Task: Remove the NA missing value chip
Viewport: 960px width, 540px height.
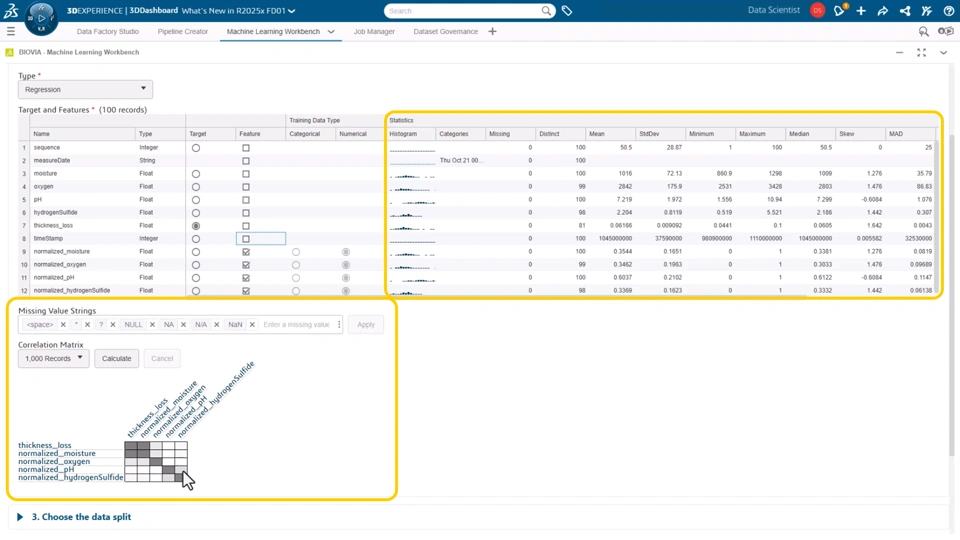Action: tap(183, 324)
